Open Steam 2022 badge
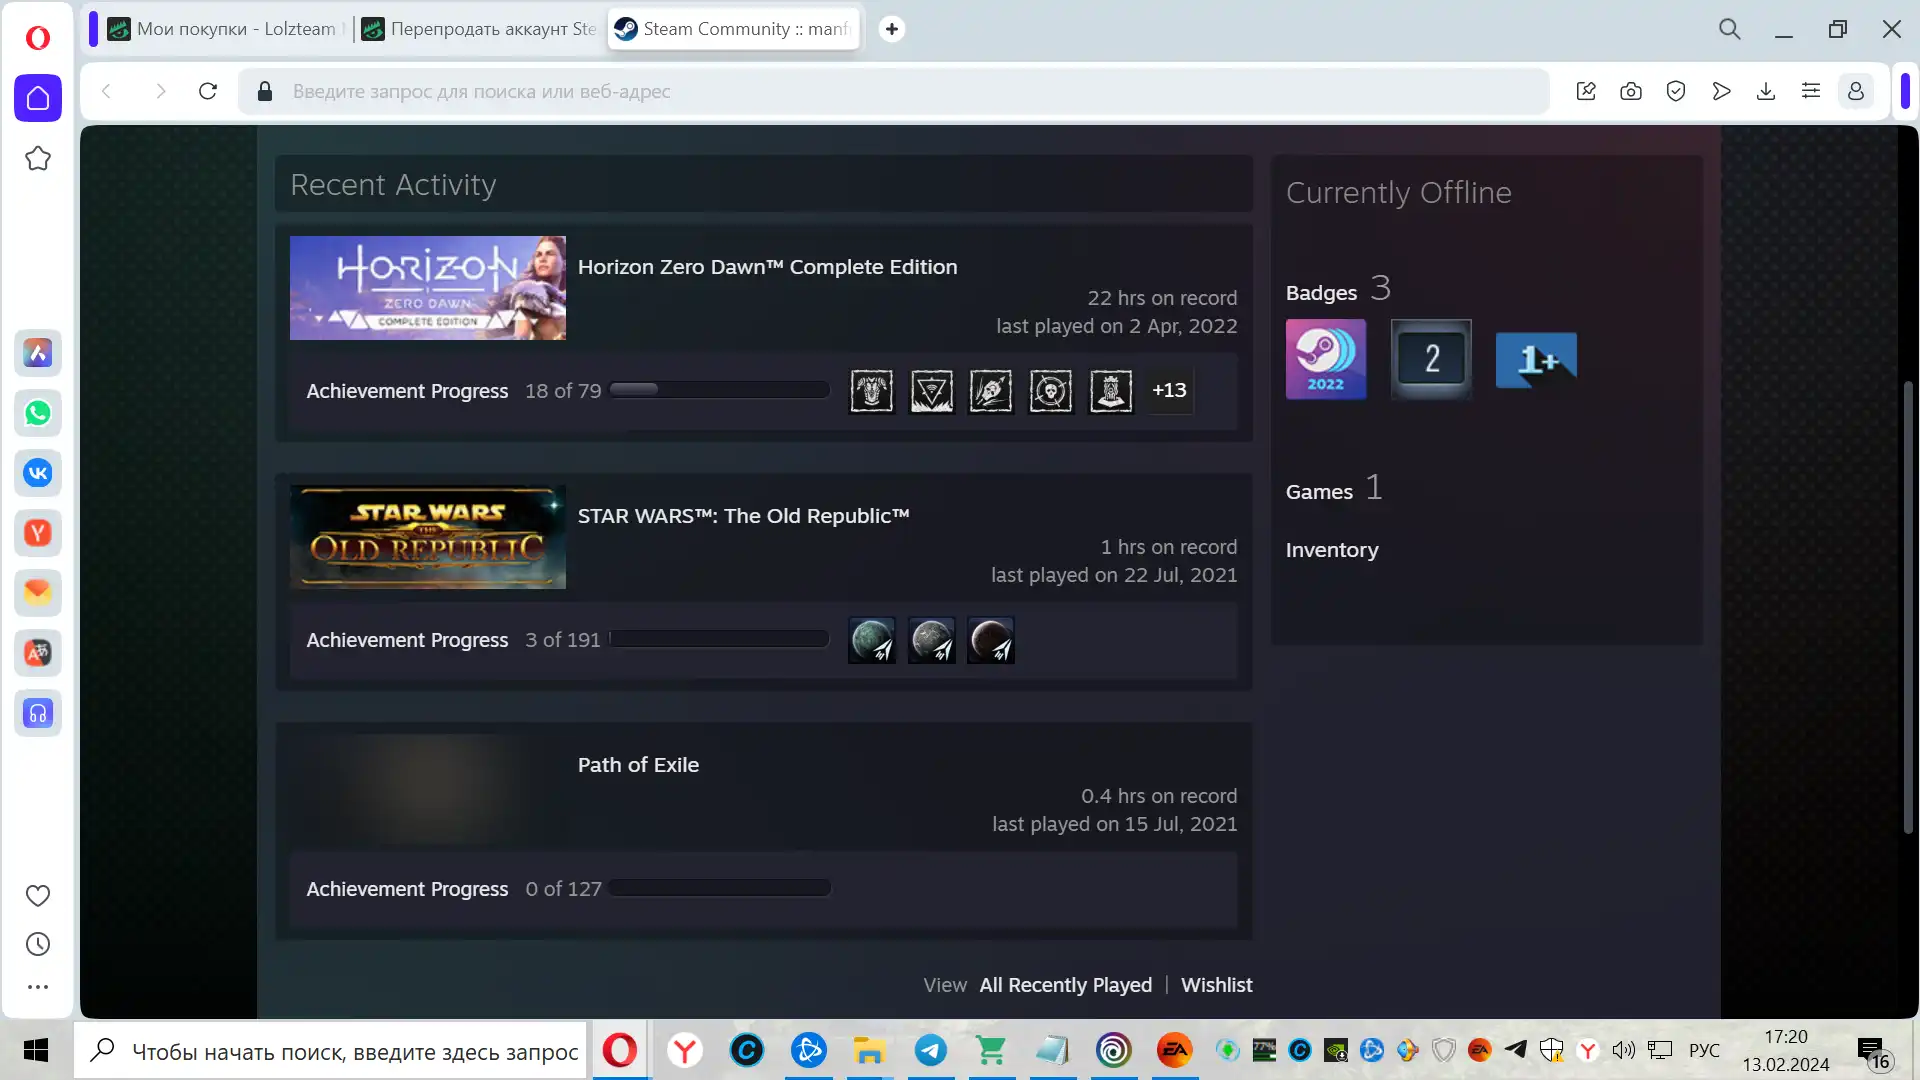This screenshot has height=1080, width=1920. 1326,359
